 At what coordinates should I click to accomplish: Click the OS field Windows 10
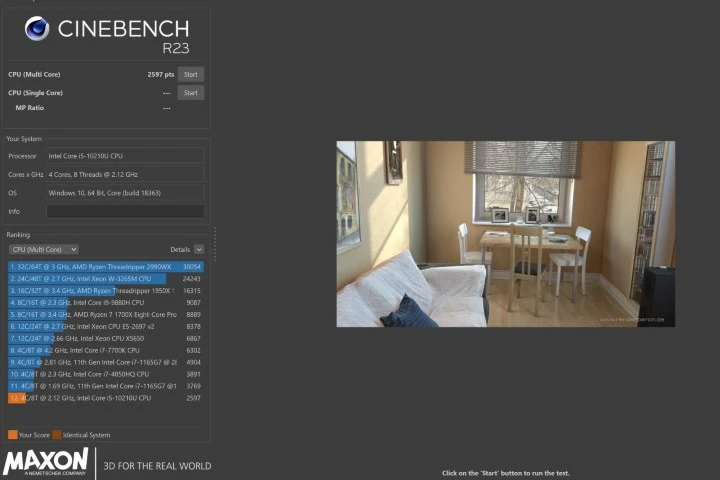click(125, 193)
